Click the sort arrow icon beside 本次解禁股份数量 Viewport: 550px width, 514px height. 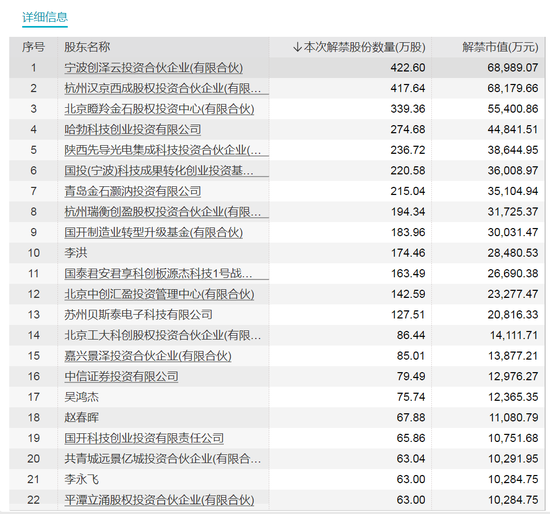point(297,47)
